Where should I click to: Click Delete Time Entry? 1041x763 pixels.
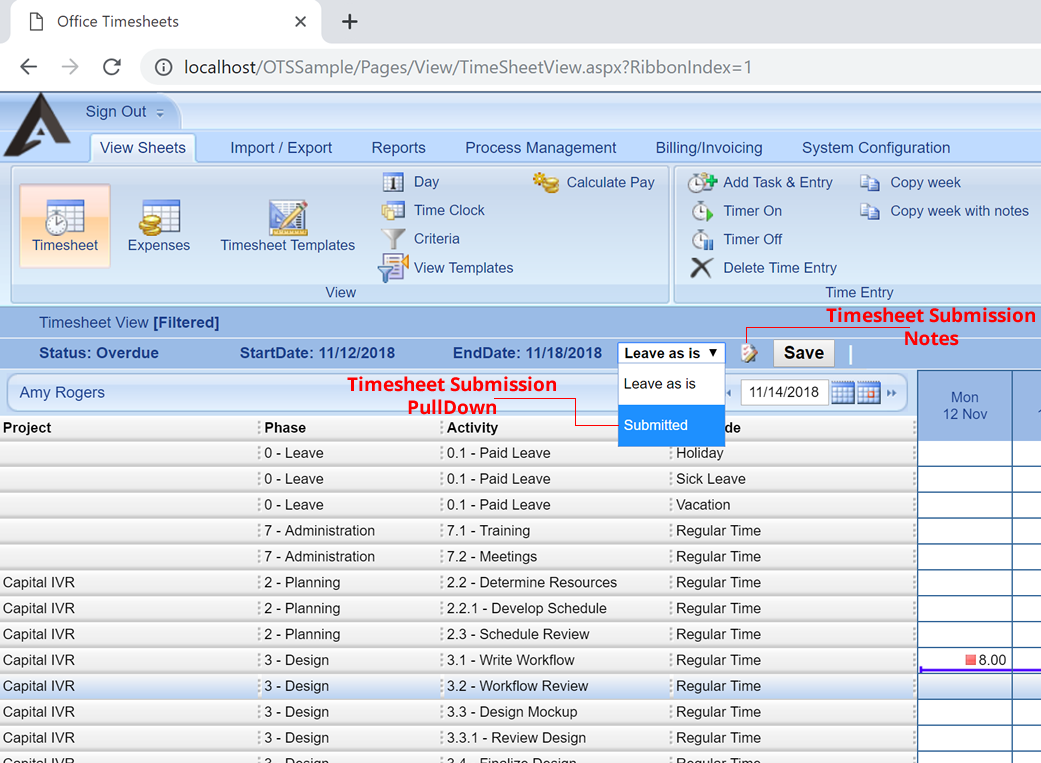pyautogui.click(x=779, y=268)
